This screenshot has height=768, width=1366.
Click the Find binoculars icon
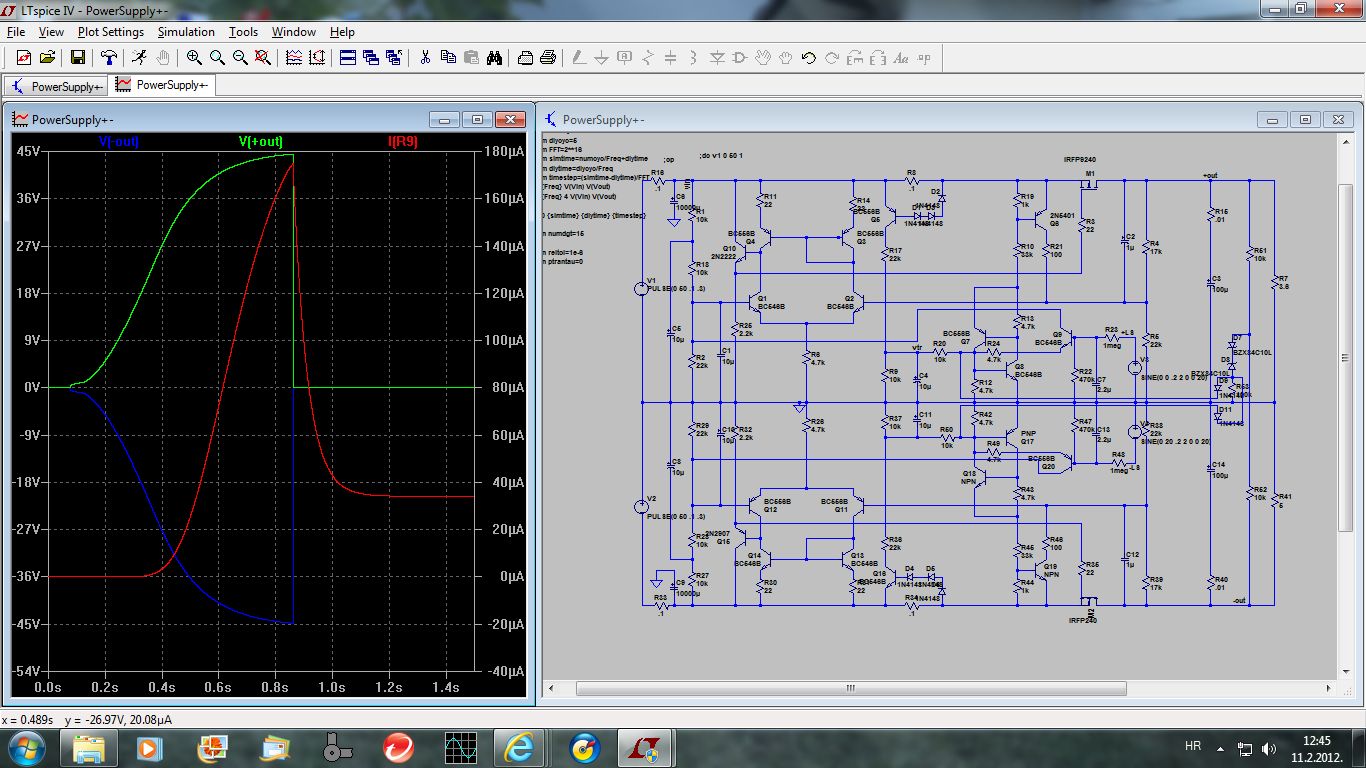pyautogui.click(x=494, y=58)
